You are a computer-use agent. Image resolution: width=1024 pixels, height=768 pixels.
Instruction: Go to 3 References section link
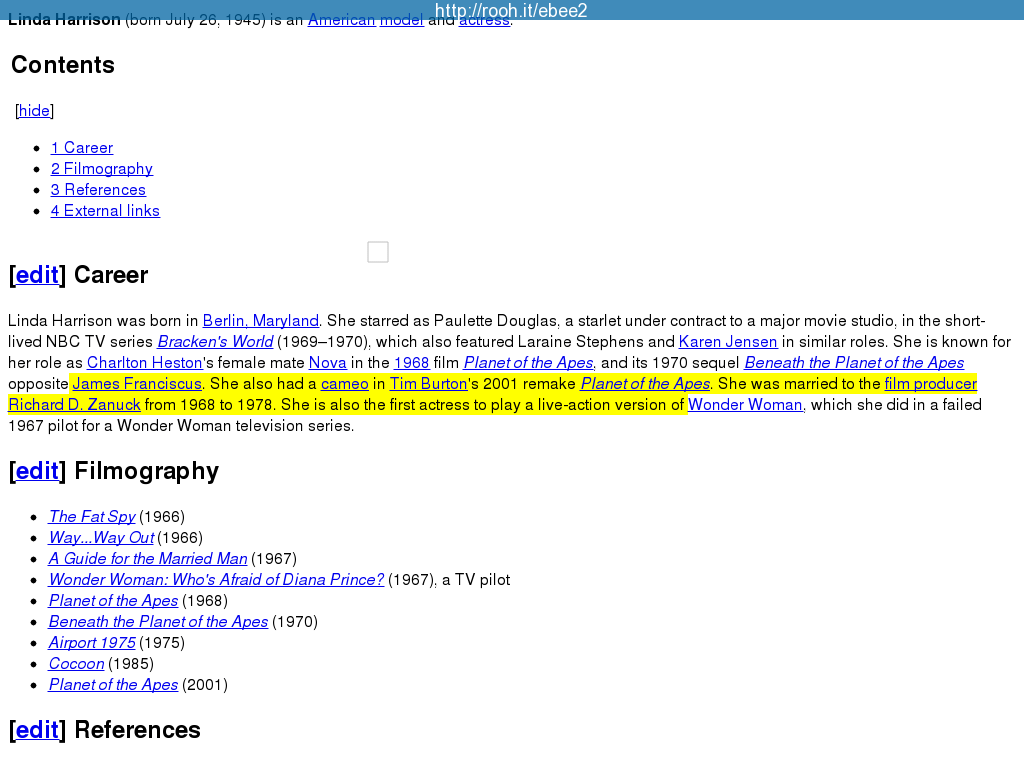tap(98, 190)
